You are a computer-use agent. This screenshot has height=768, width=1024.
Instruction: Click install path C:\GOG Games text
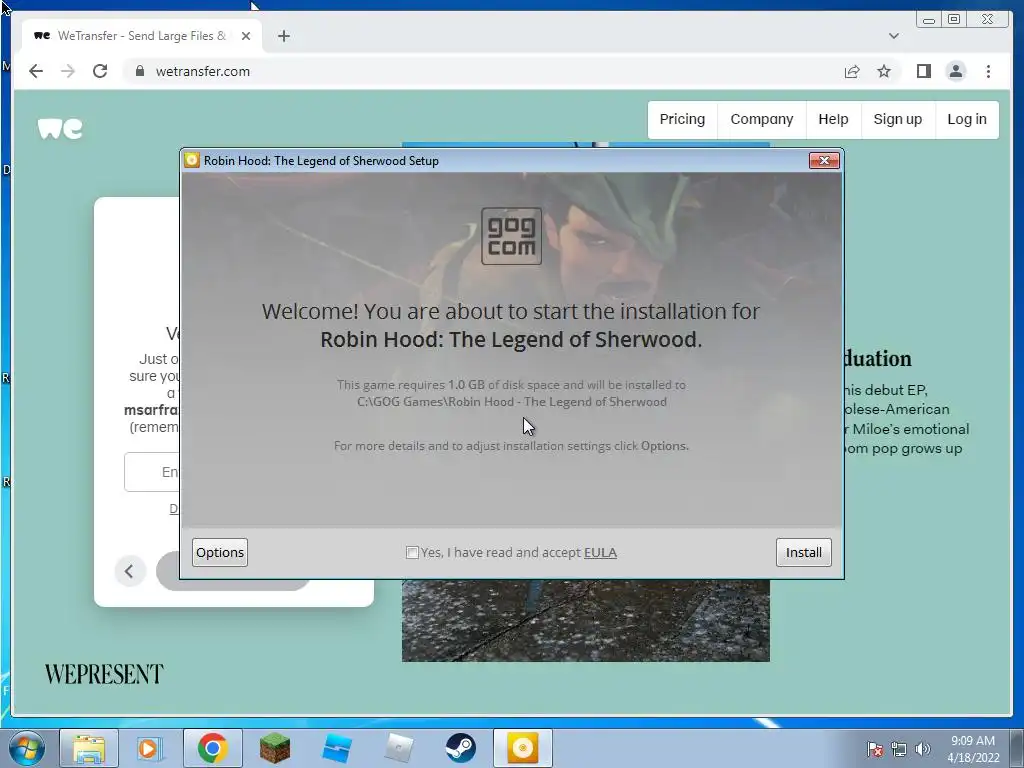click(x=511, y=402)
